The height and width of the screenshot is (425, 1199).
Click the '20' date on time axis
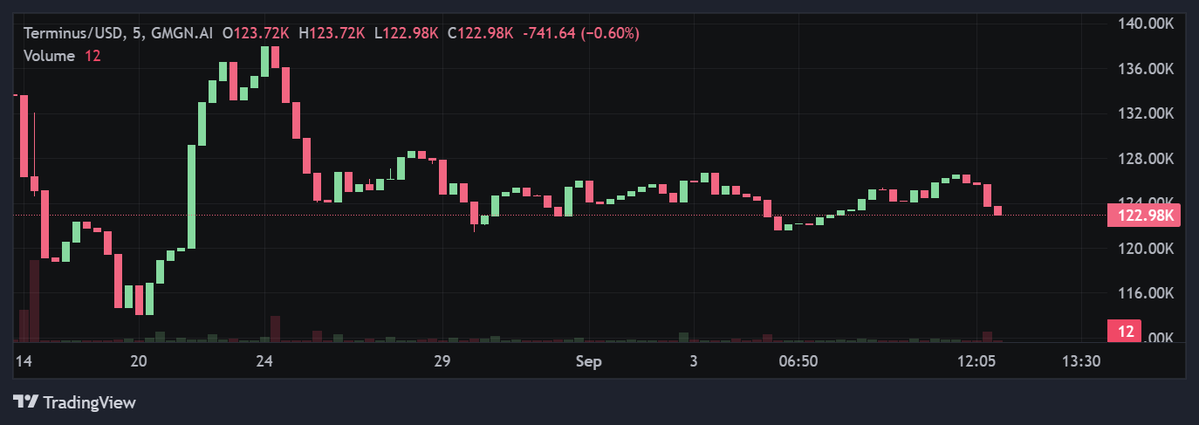139,360
